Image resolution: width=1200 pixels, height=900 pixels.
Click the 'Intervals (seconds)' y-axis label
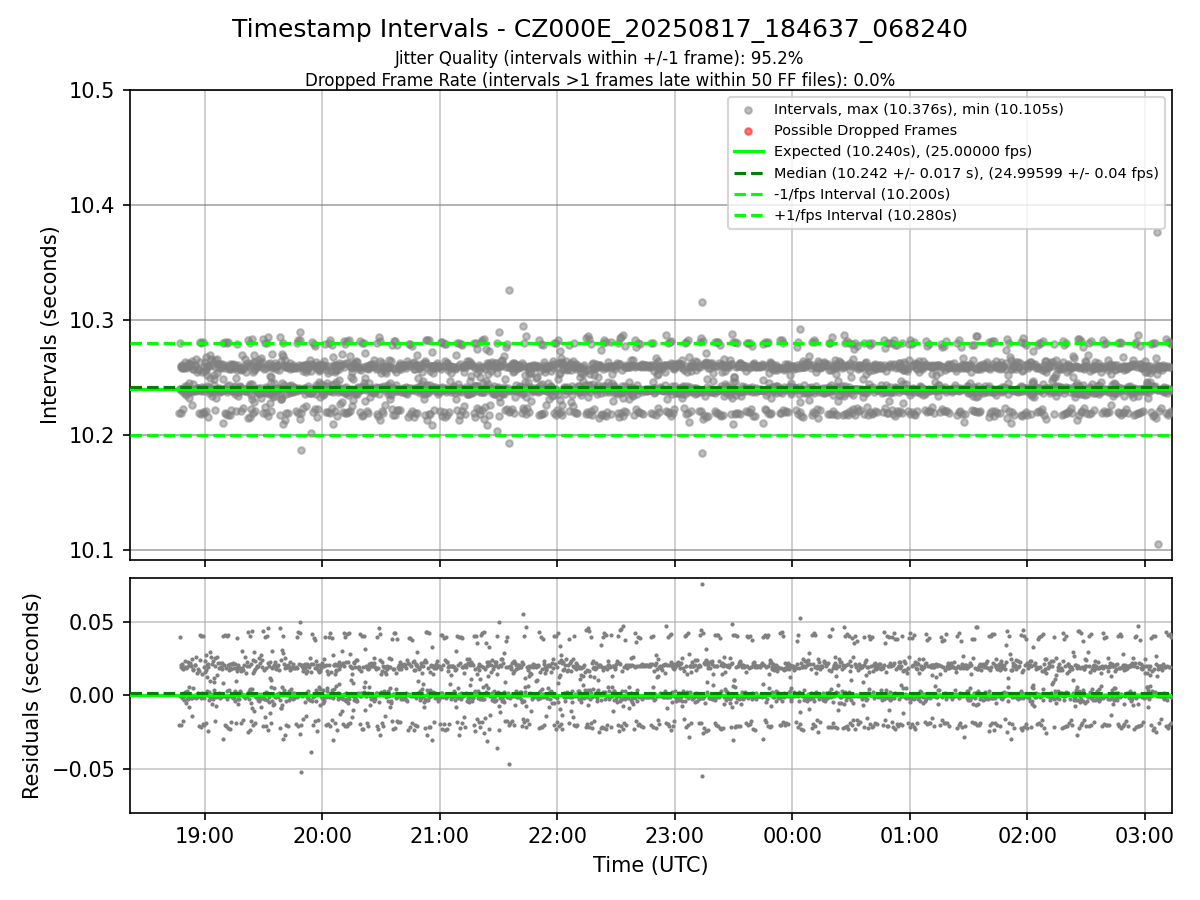[50, 325]
